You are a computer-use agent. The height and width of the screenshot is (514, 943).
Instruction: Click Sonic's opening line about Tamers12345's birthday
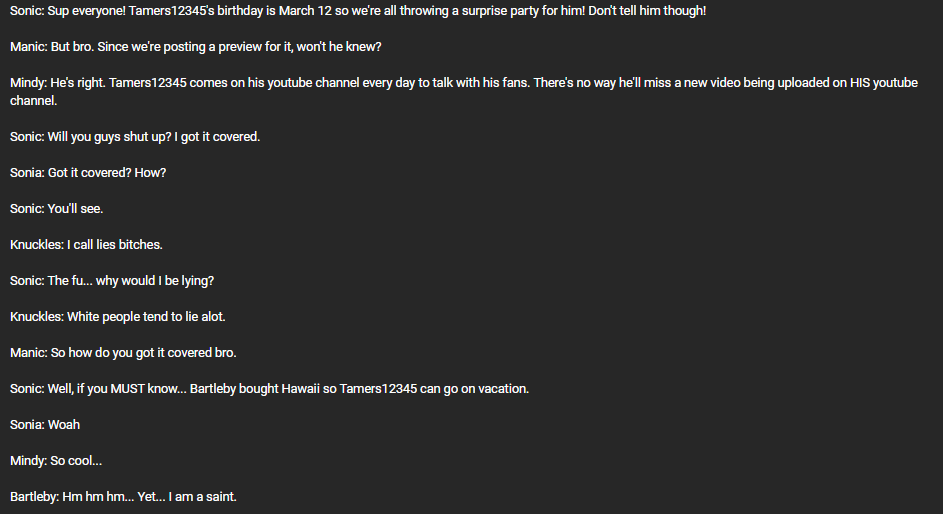(x=358, y=11)
